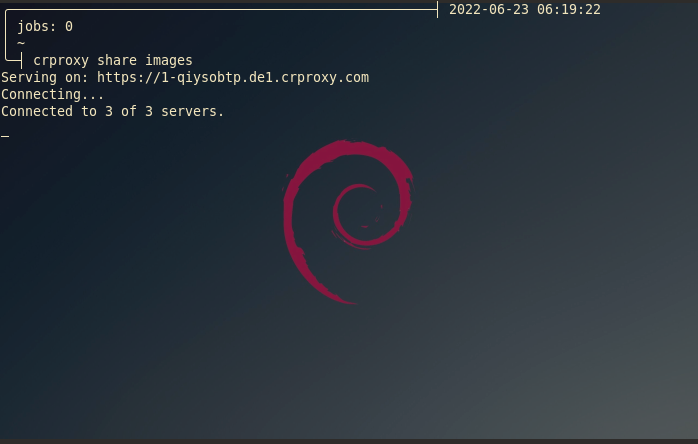
Task: Click the tilde working directory indicator
Action: 21,43
